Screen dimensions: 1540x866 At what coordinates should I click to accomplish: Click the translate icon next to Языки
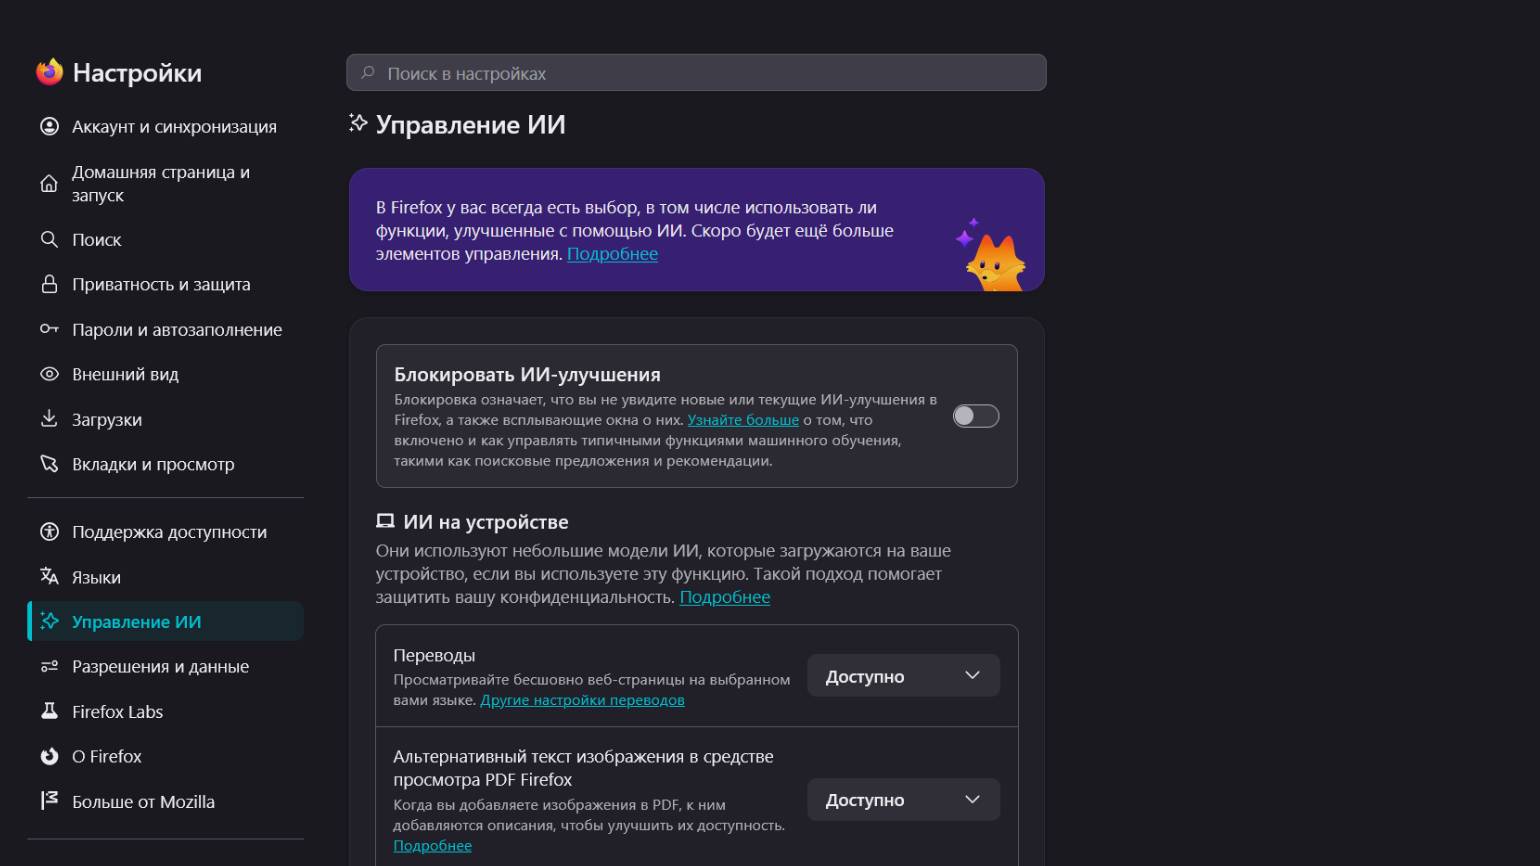tap(49, 576)
